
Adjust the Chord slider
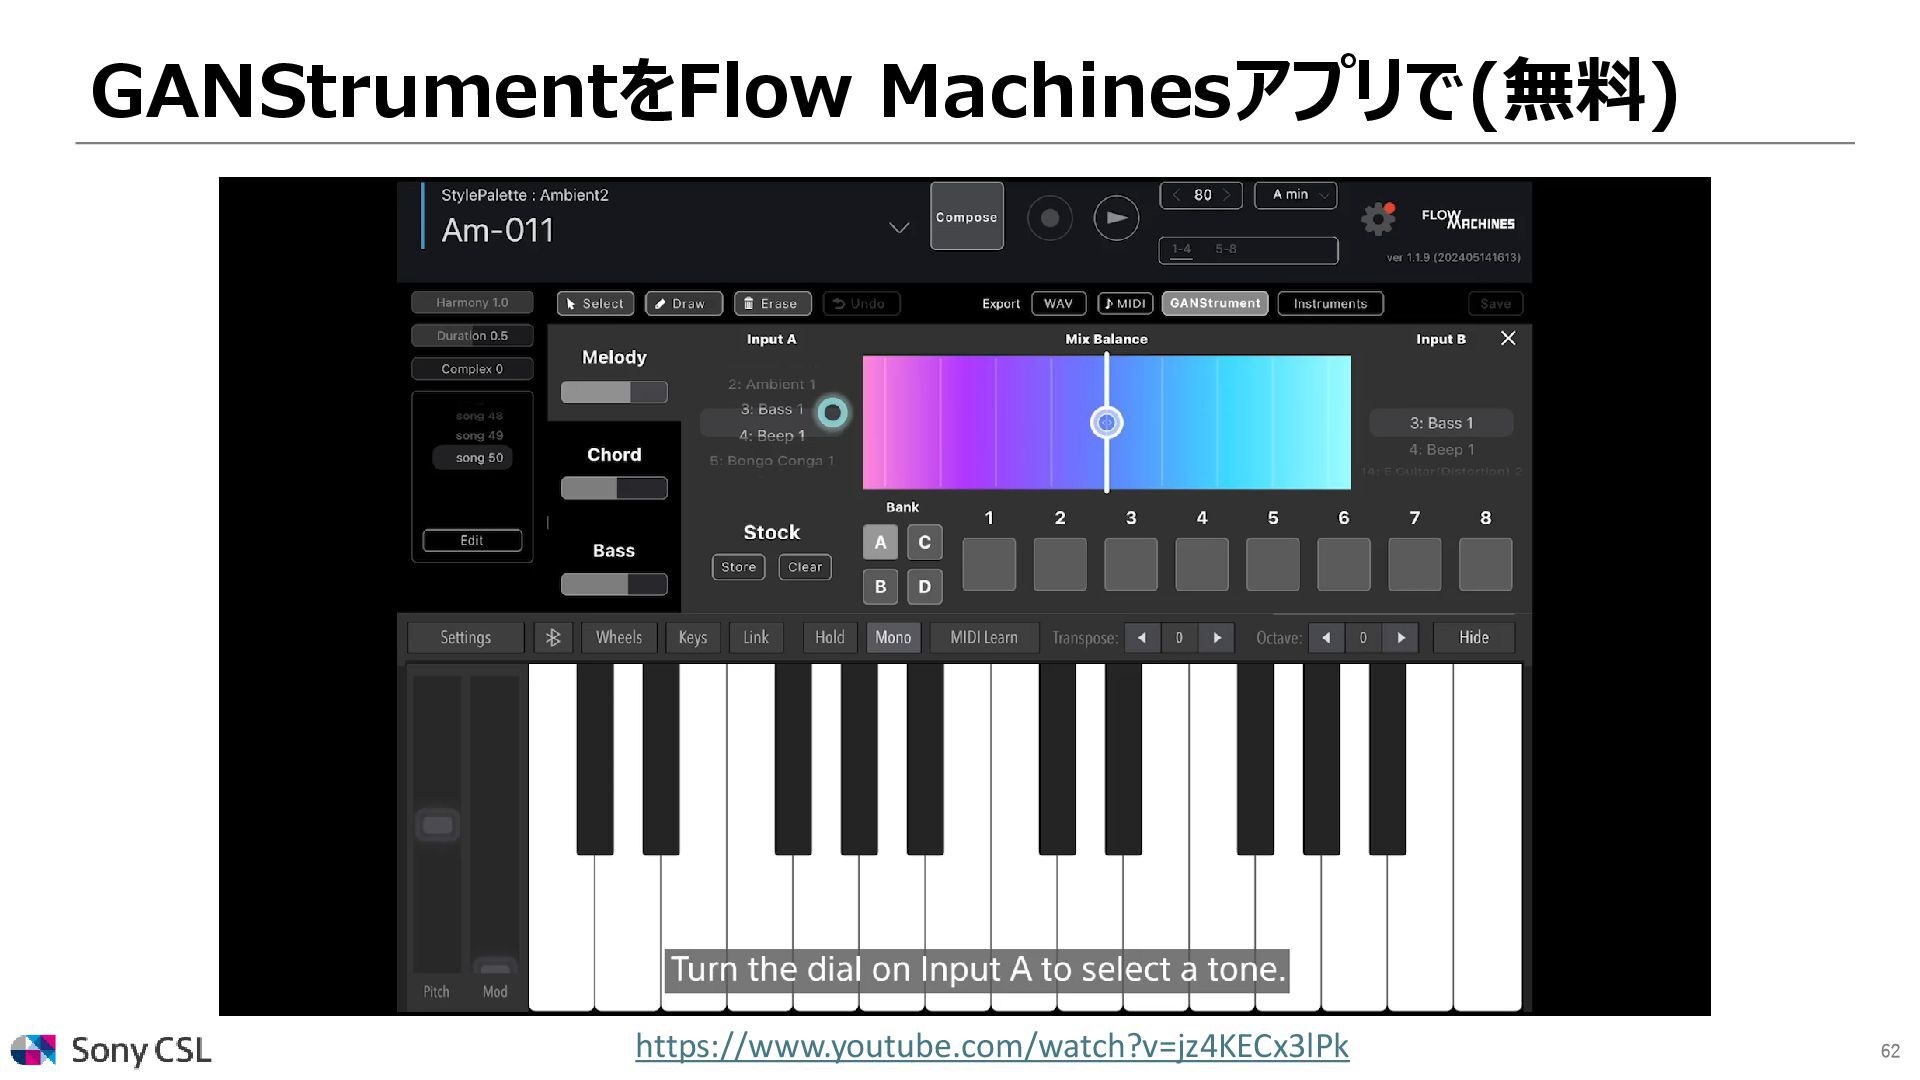click(x=614, y=488)
